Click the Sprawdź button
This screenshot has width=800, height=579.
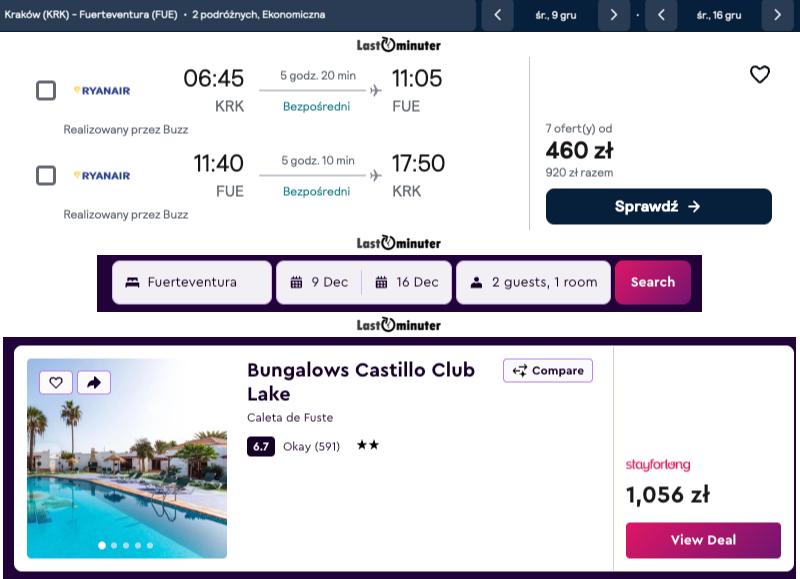(659, 207)
